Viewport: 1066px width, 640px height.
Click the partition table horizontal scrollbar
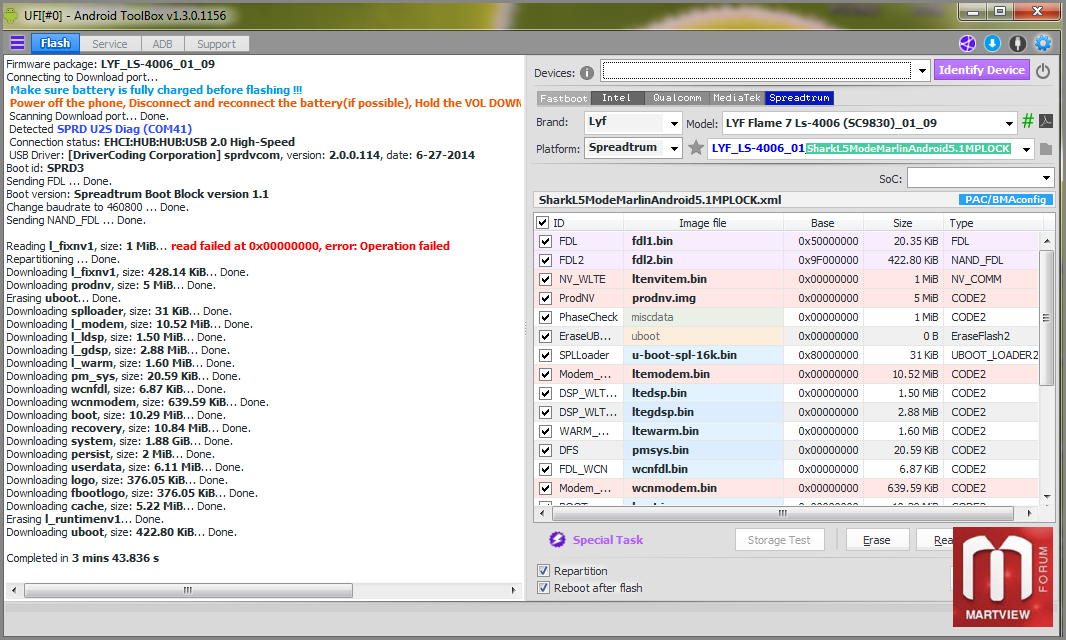(x=782, y=513)
